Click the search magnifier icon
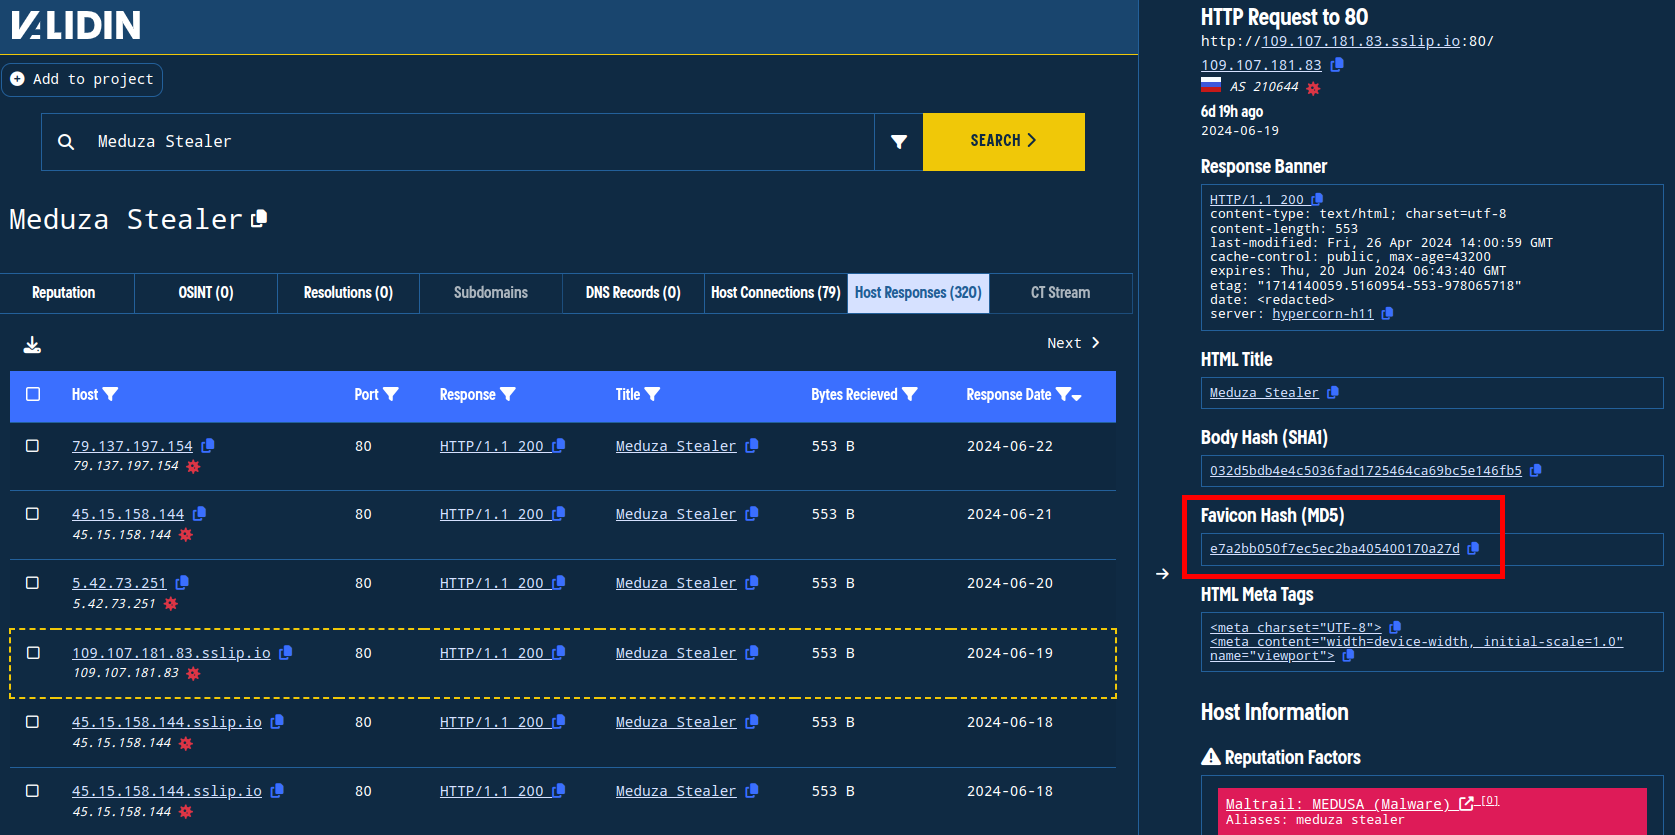The height and width of the screenshot is (835, 1675). [x=66, y=142]
